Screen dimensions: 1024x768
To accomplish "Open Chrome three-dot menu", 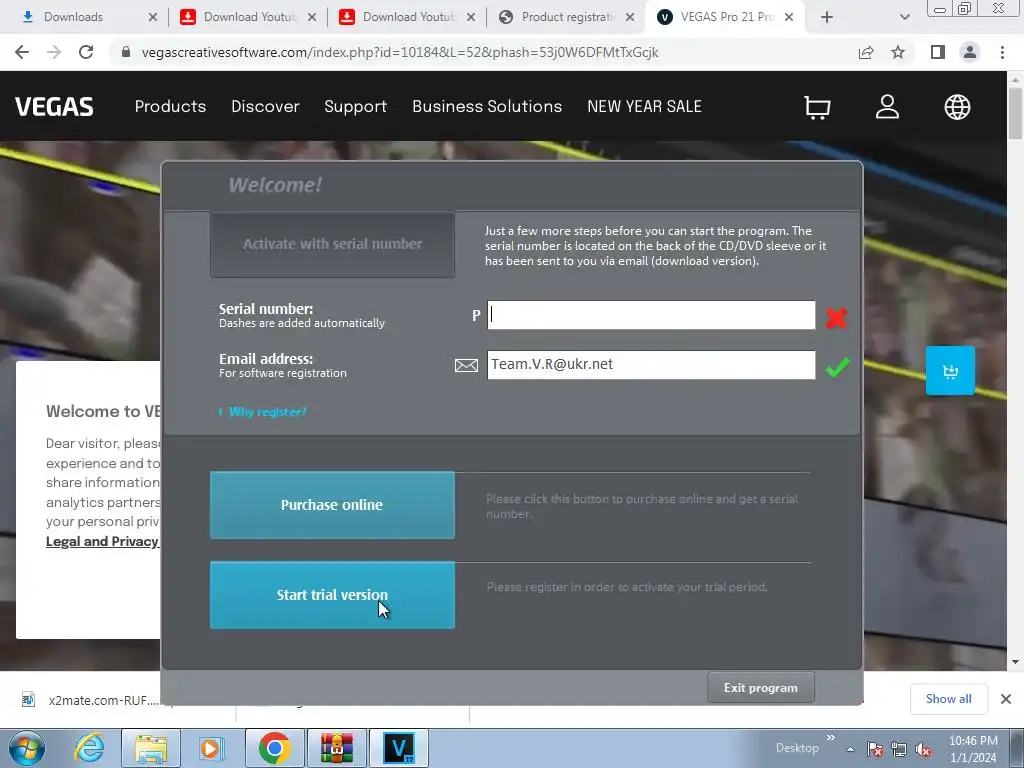I will 1002,52.
